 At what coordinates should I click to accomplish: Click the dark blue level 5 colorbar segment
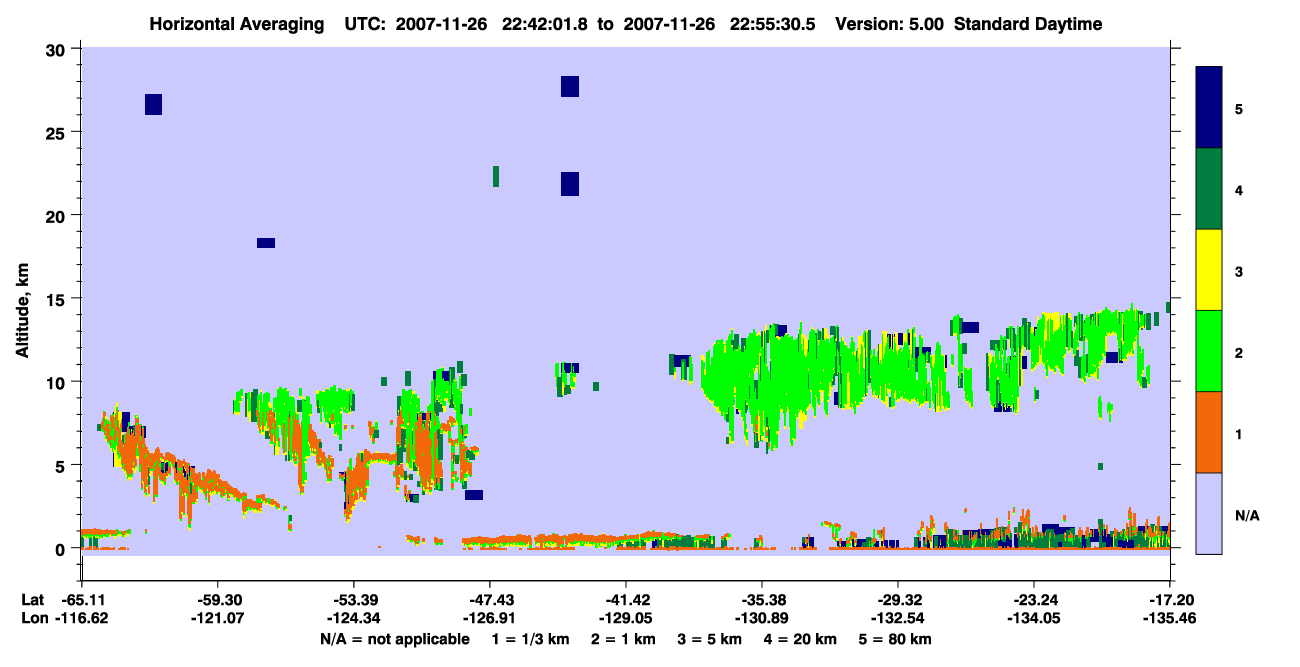pyautogui.click(x=1209, y=108)
